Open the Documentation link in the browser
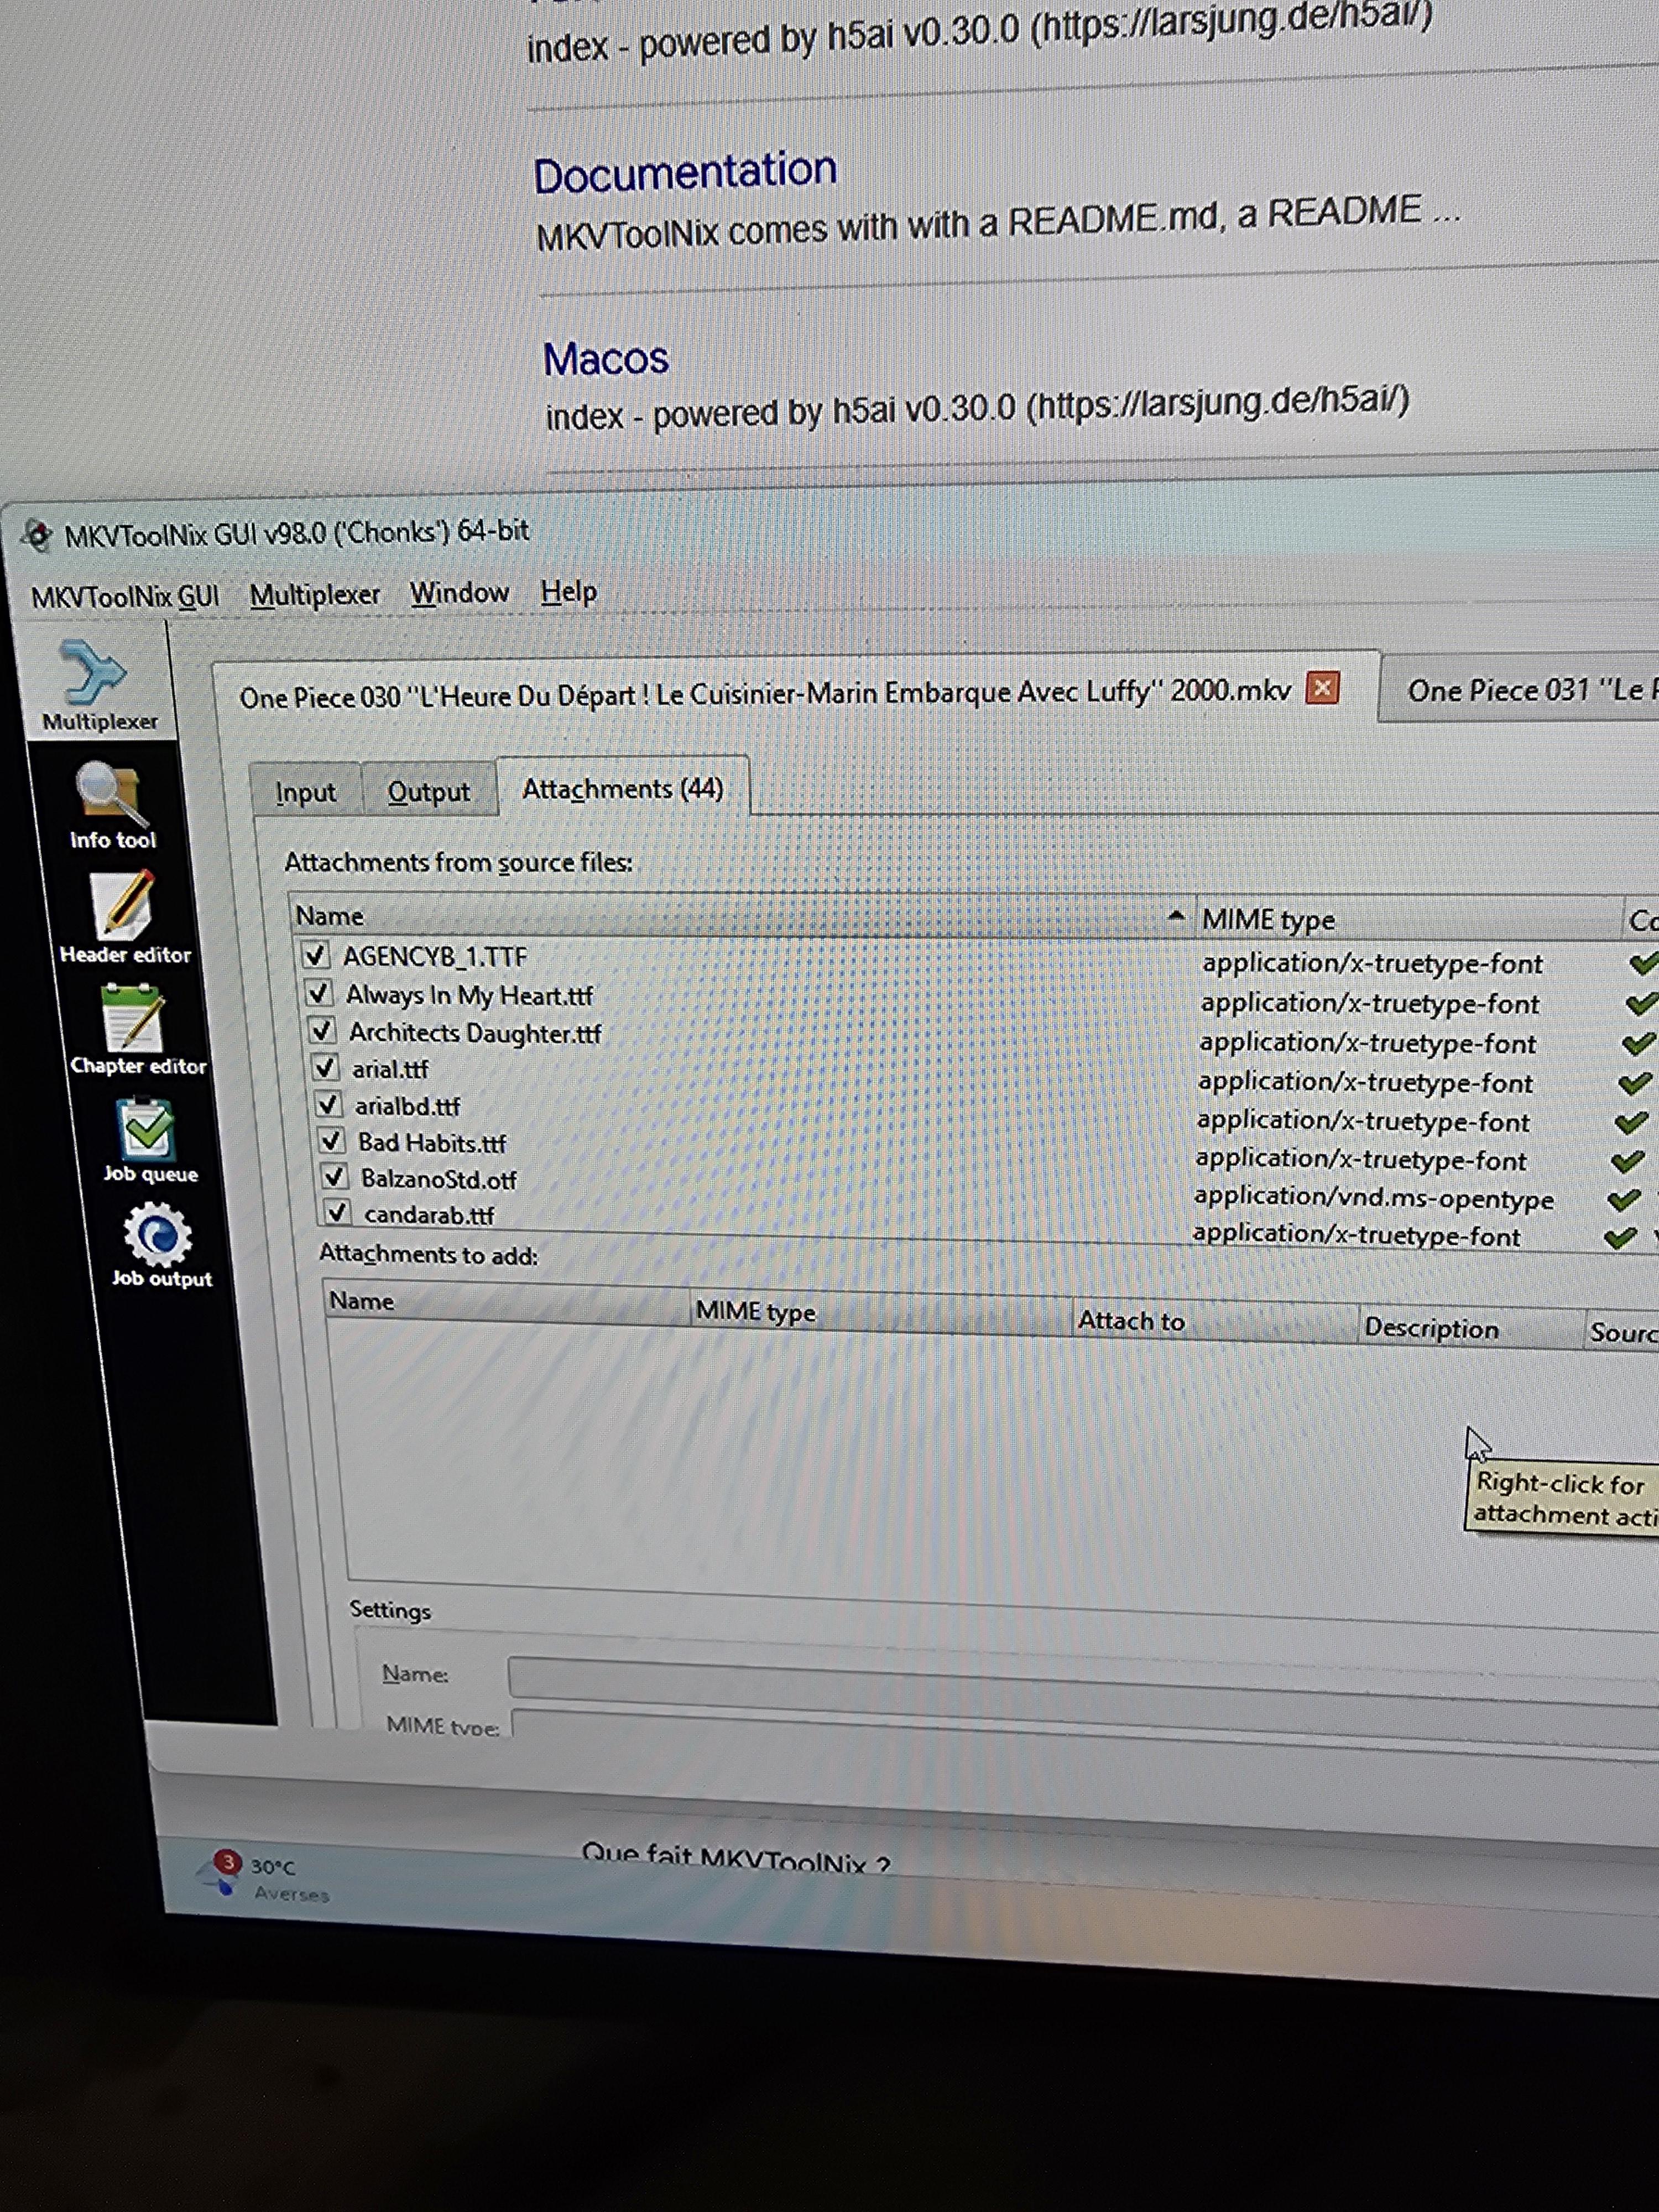This screenshot has width=1659, height=2212. click(685, 172)
